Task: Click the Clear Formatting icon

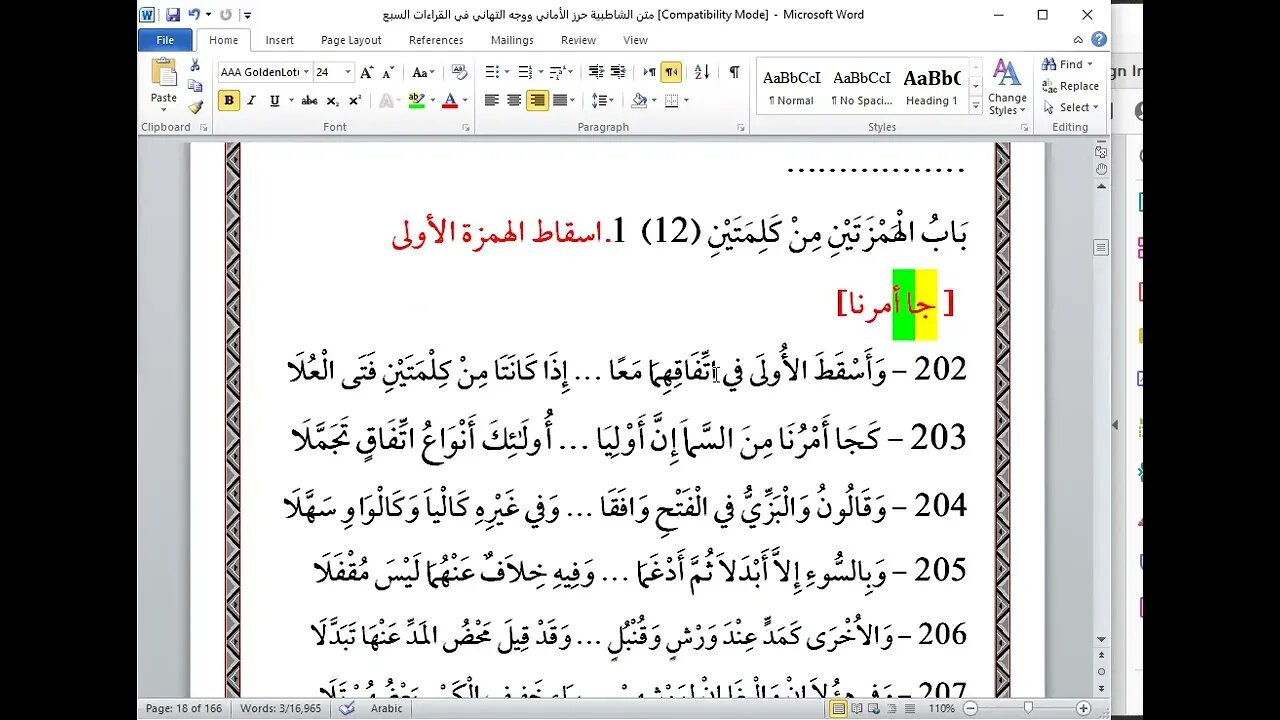Action: point(460,72)
